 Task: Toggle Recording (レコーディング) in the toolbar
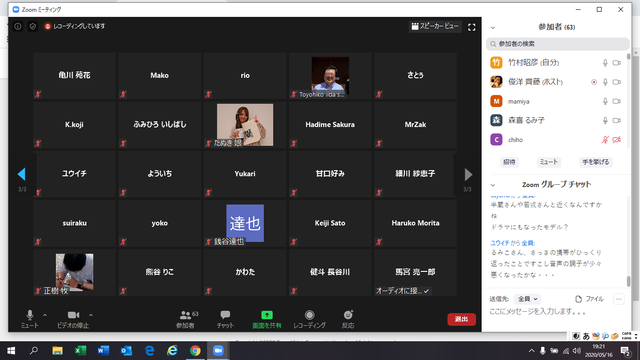[309, 319]
